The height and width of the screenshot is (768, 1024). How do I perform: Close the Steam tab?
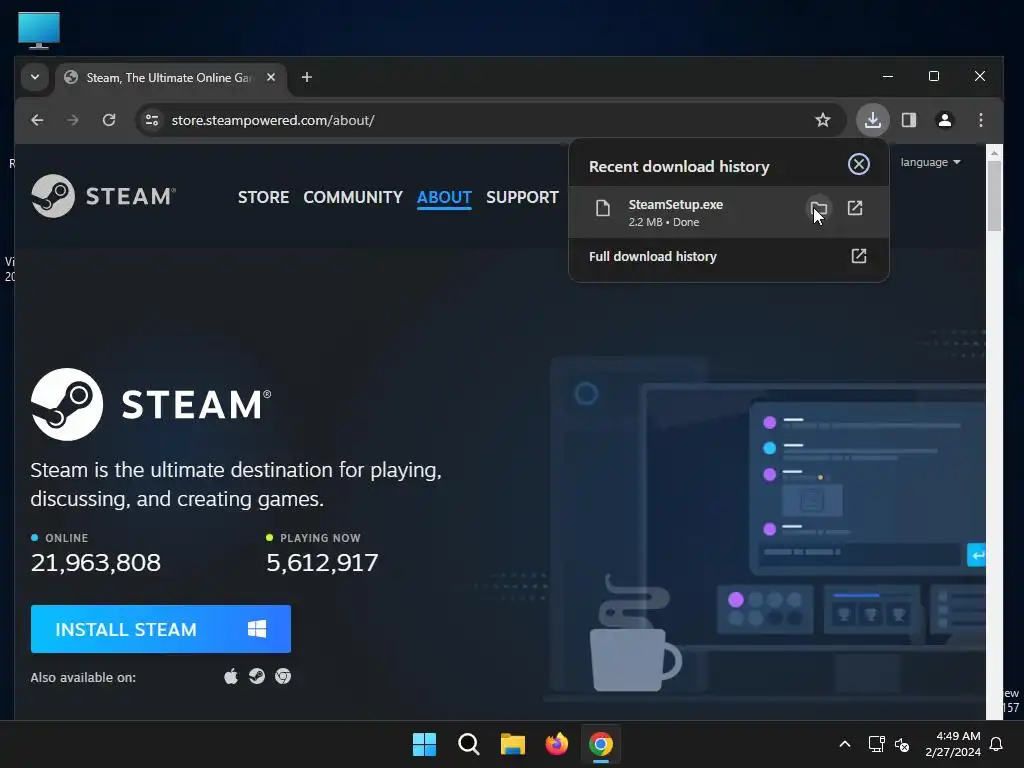tap(271, 77)
